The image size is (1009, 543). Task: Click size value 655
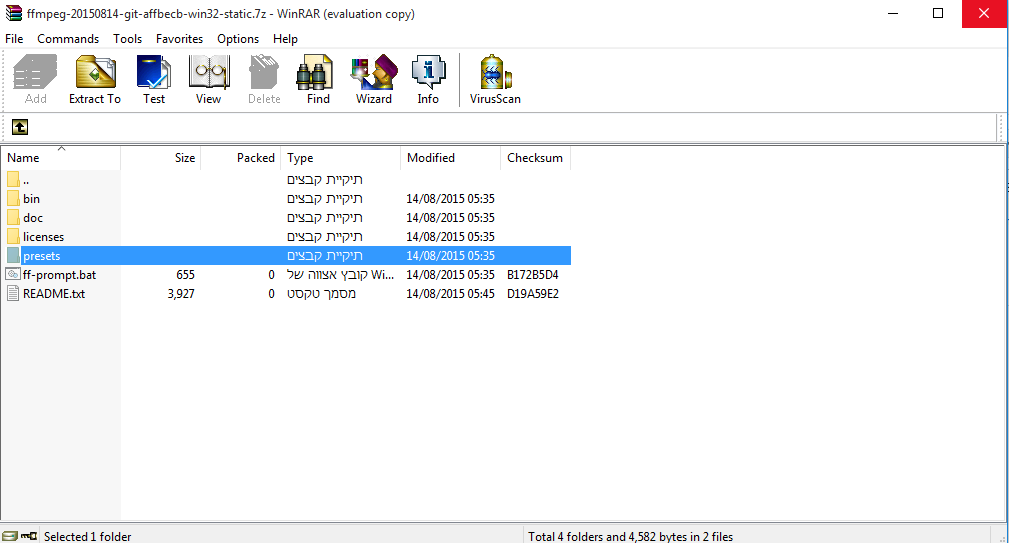(185, 275)
